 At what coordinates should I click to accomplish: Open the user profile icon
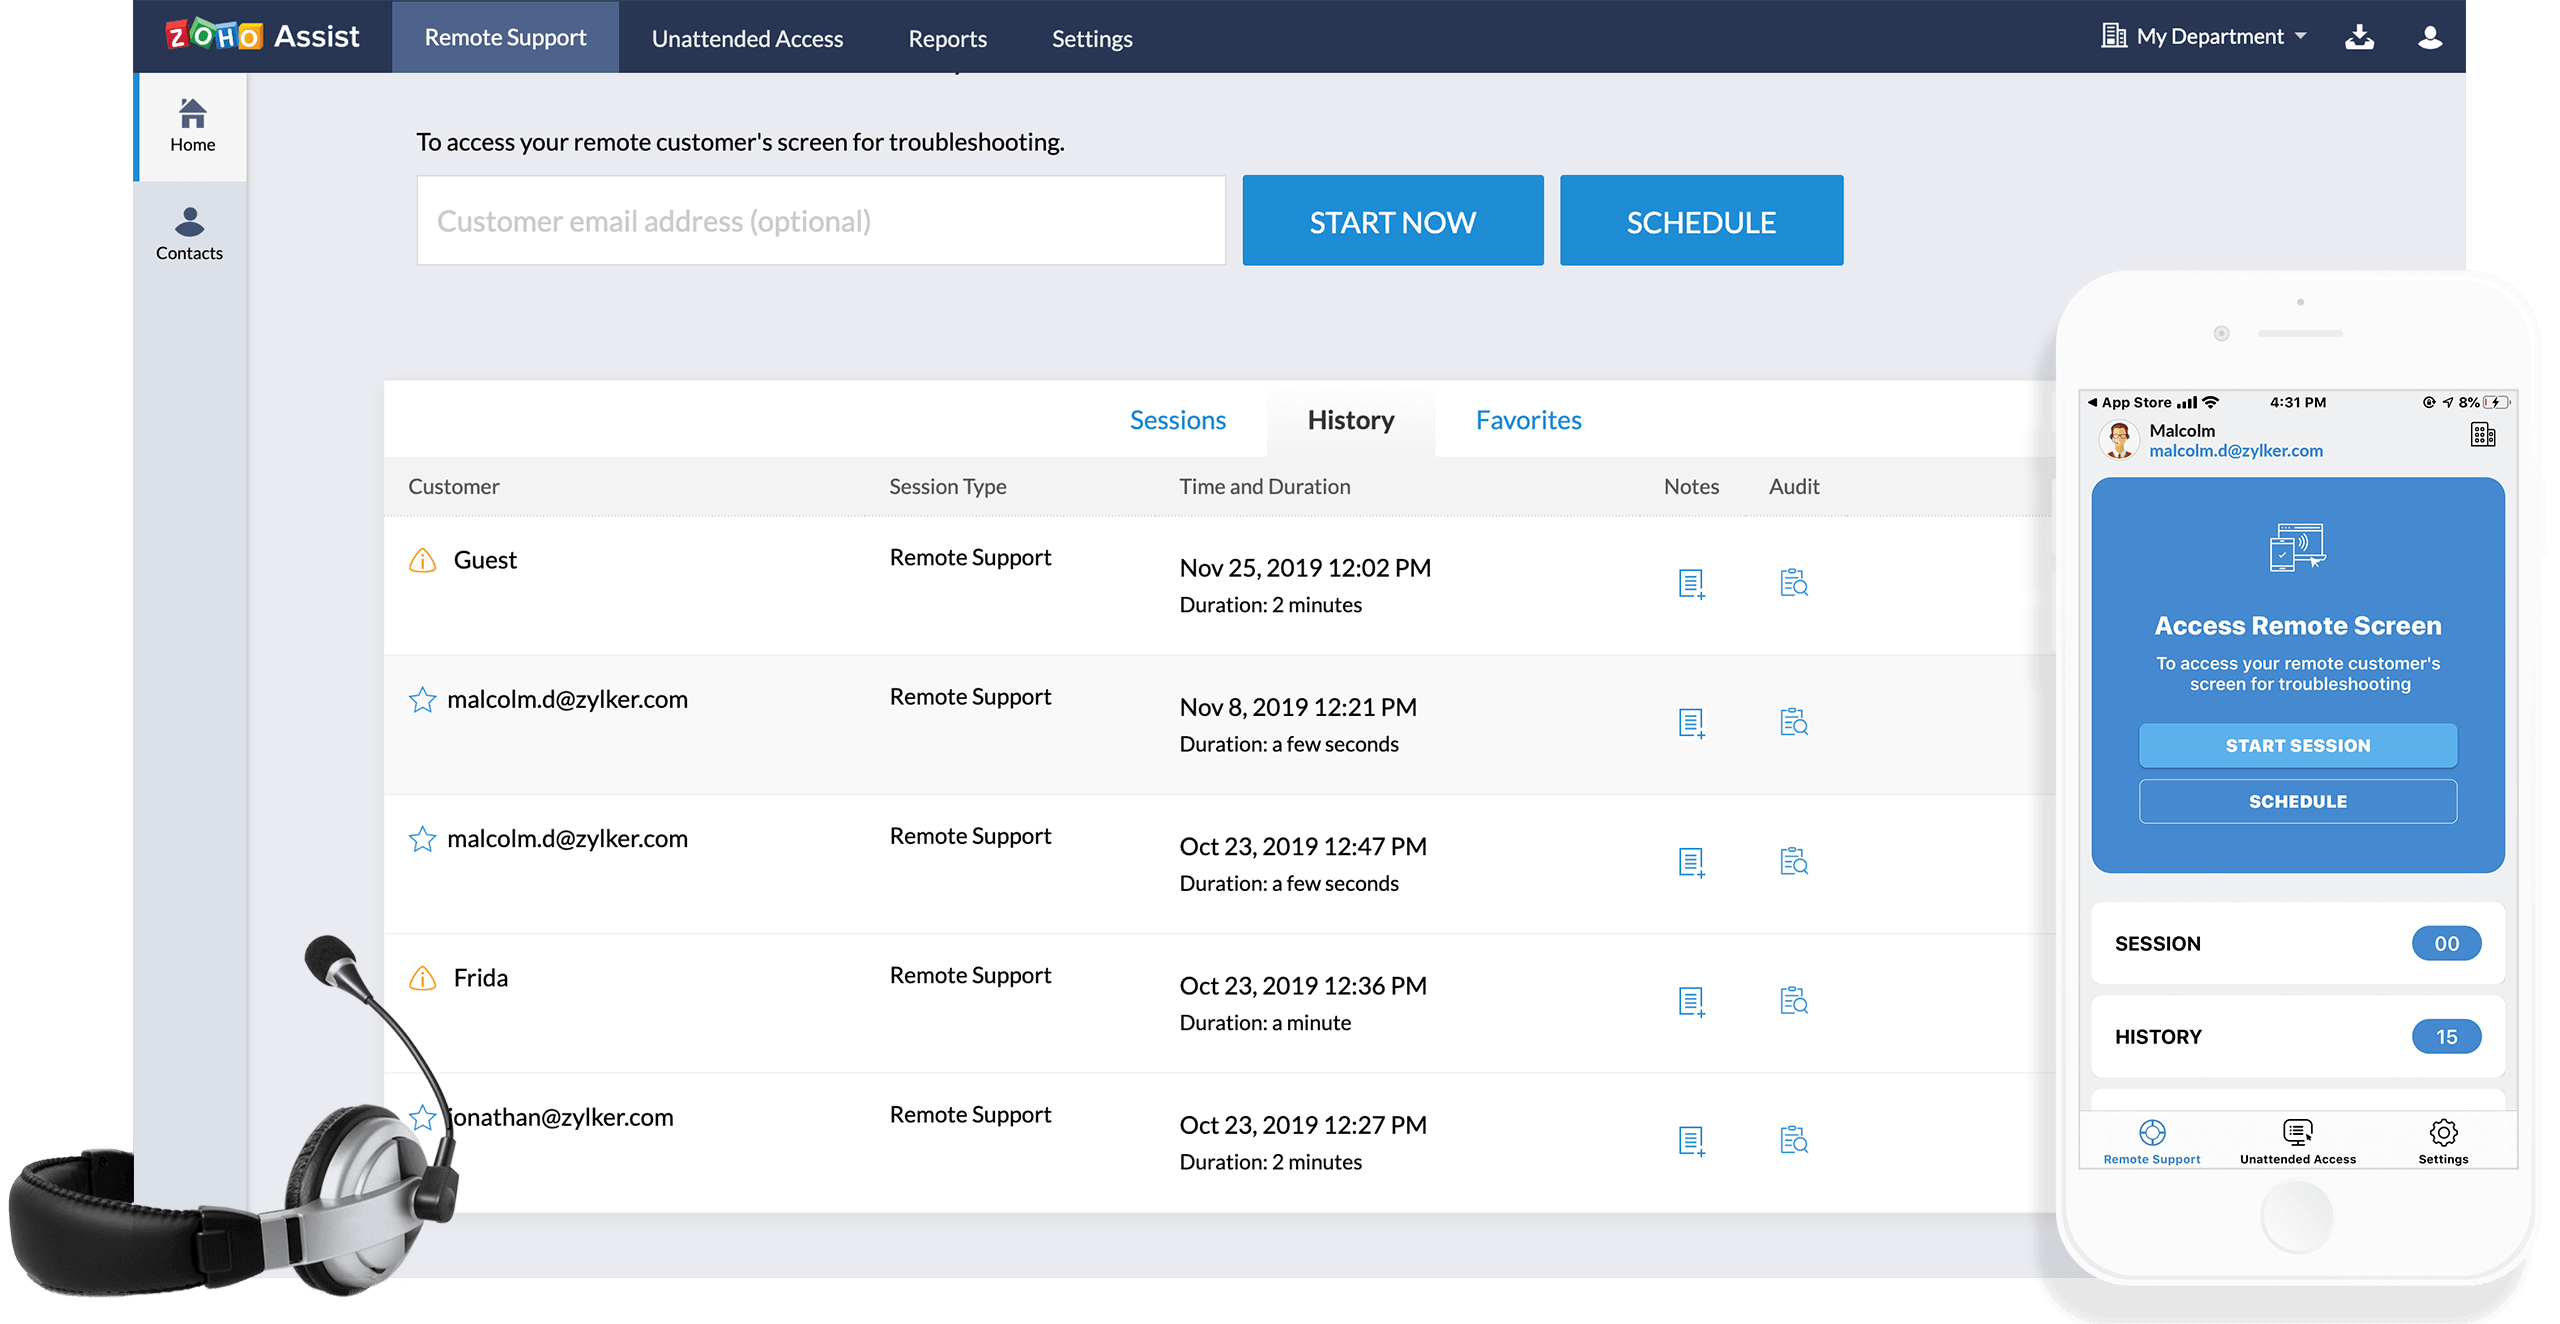coord(2429,37)
